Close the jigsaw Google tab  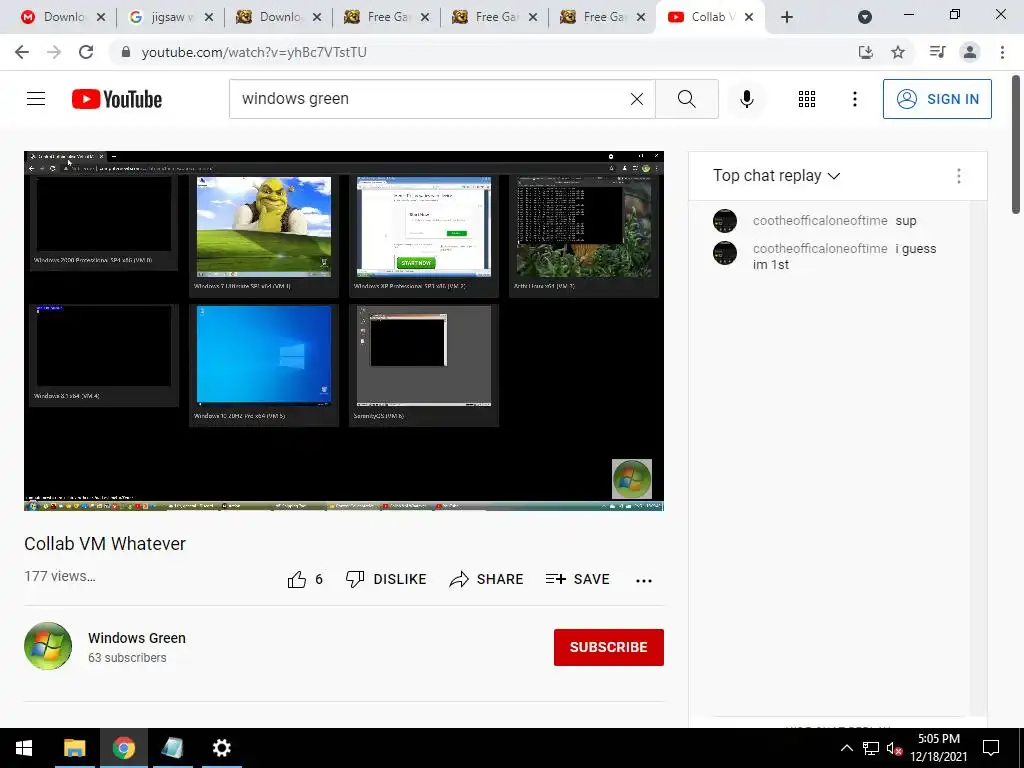coord(209,17)
